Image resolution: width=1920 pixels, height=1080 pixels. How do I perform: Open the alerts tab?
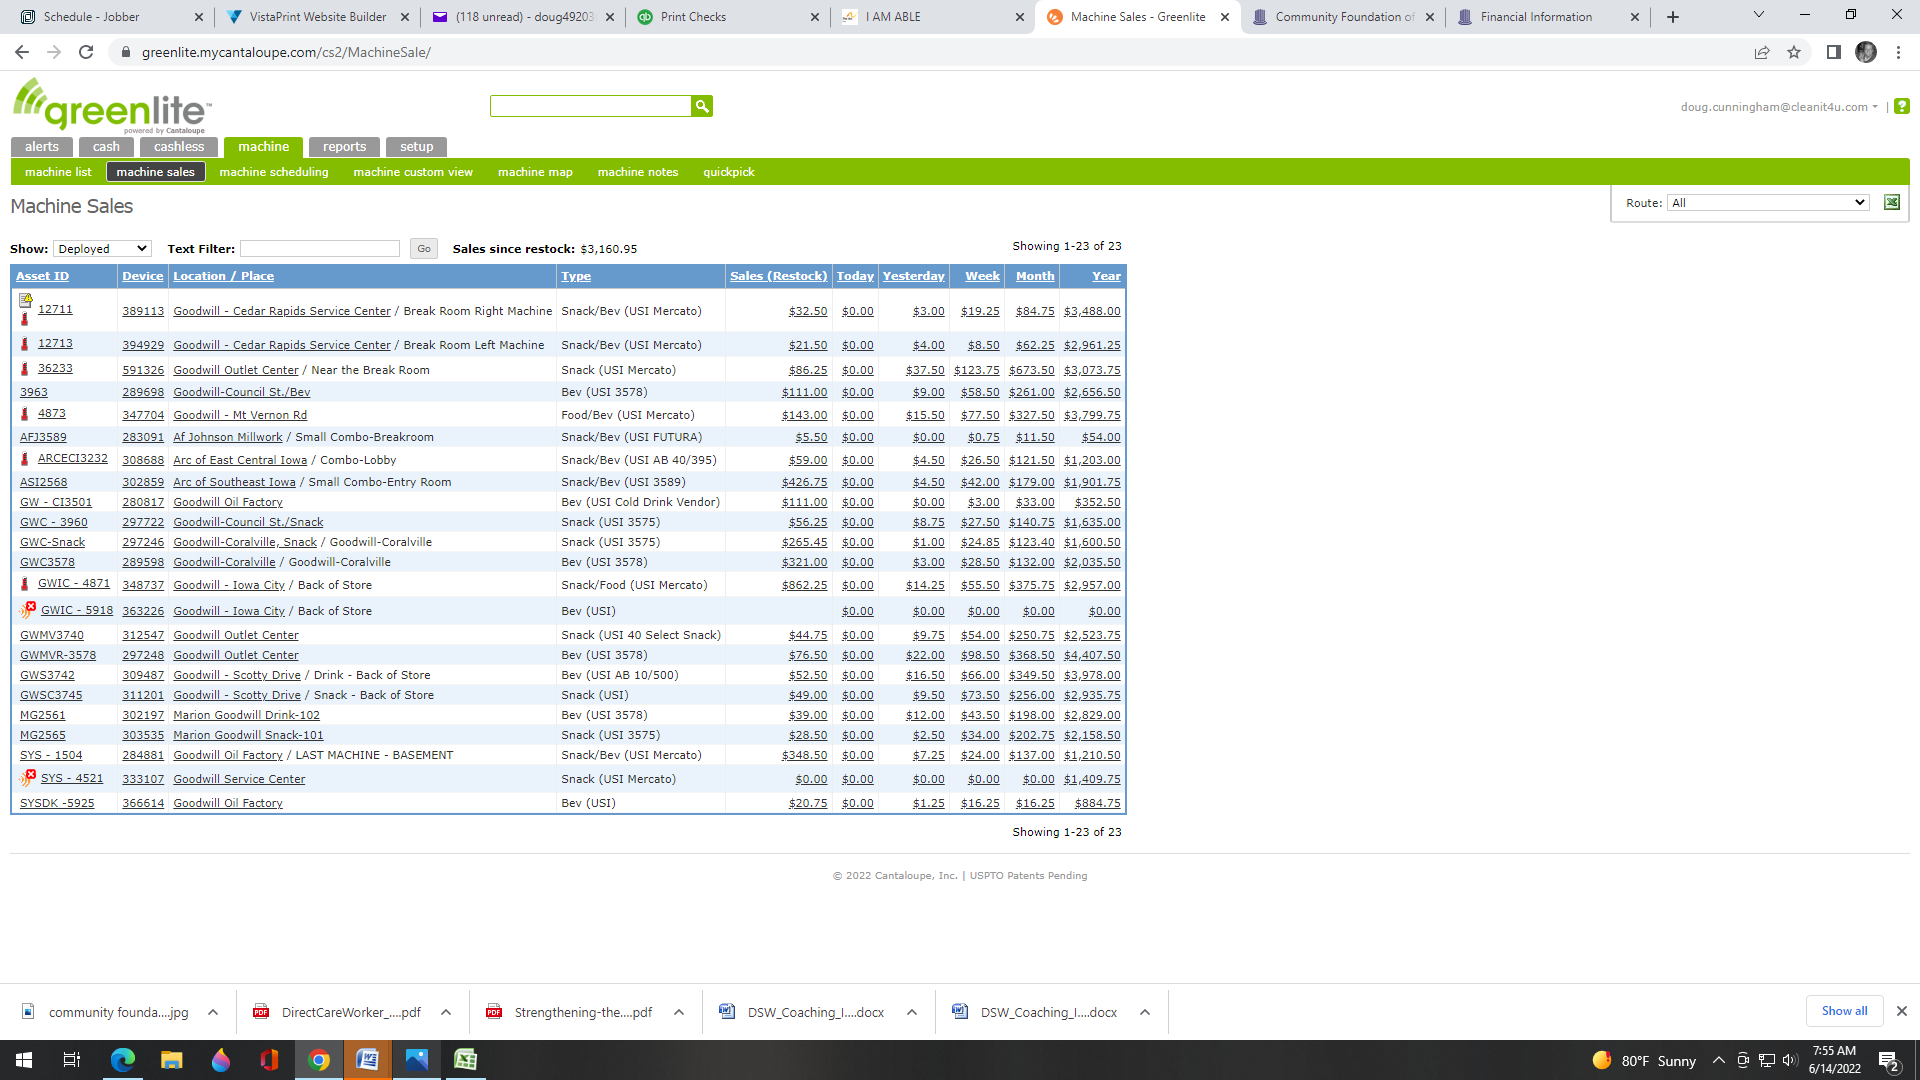[x=42, y=147]
